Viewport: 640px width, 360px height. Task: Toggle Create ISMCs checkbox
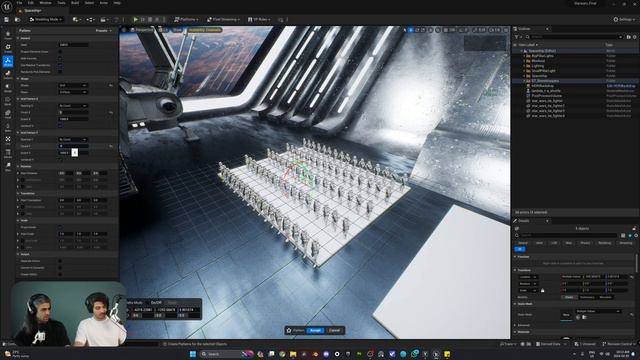click(60, 274)
